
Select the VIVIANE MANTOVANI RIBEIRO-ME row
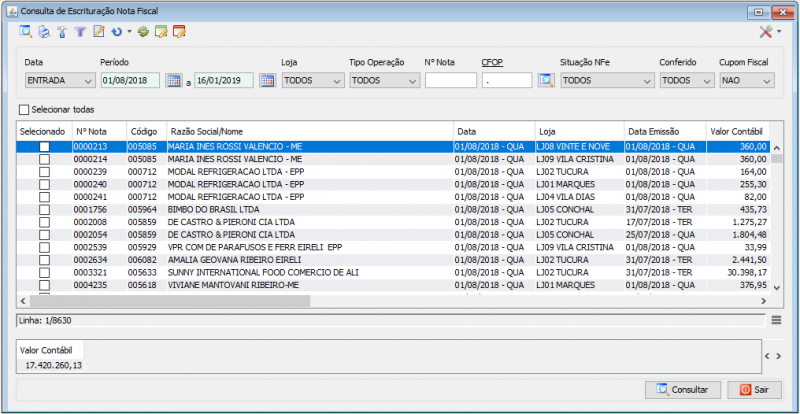pyautogui.click(x=393, y=285)
